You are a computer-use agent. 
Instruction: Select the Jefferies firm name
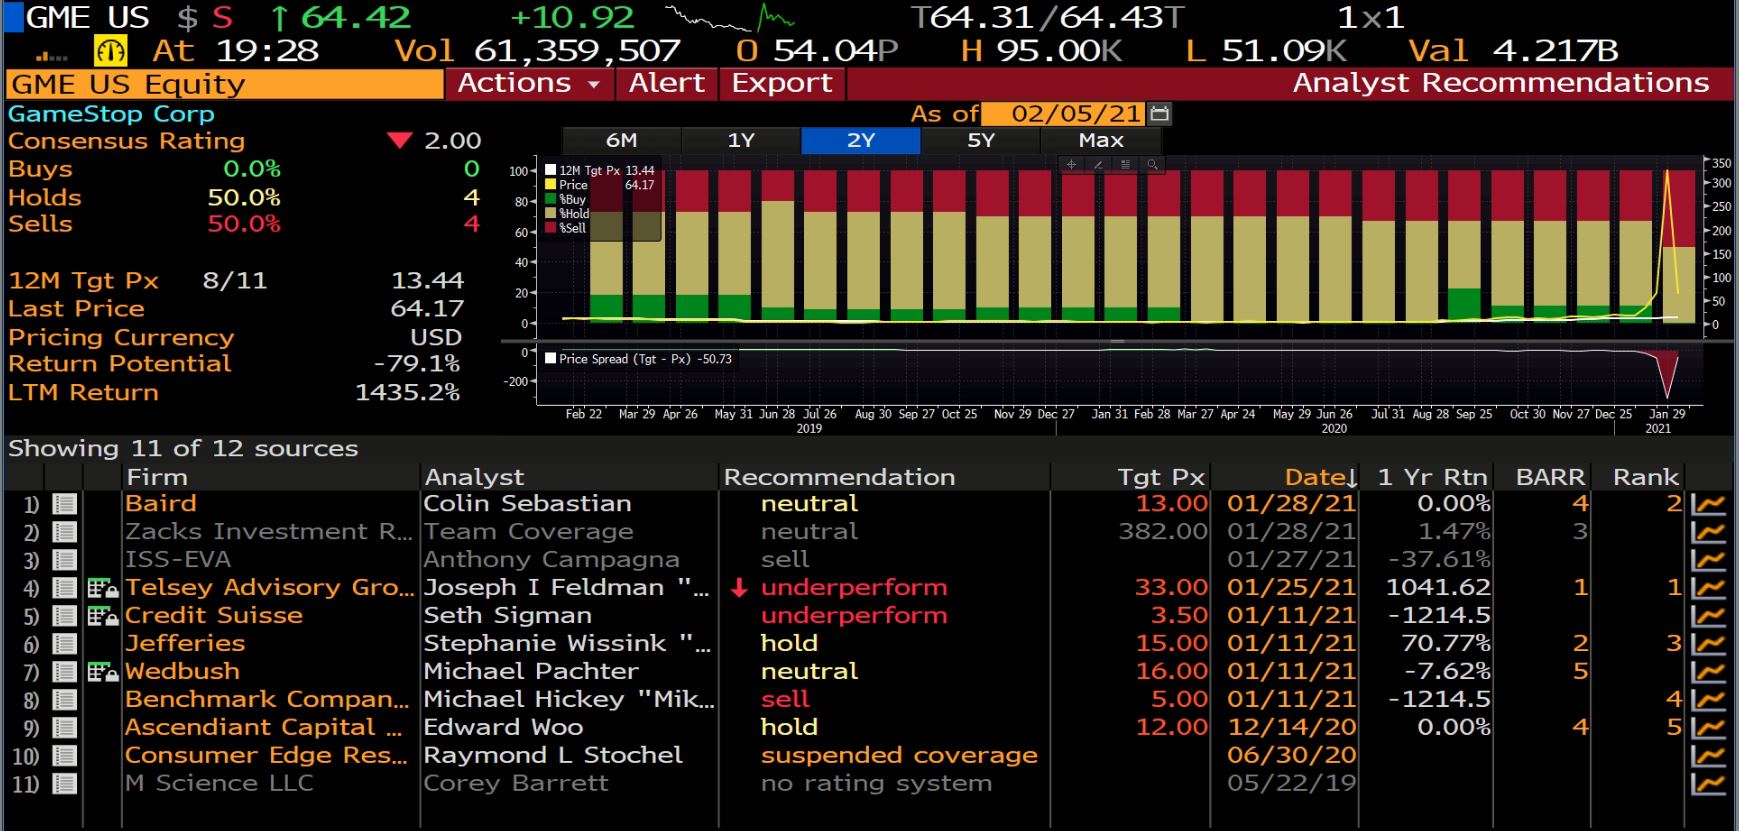click(185, 644)
